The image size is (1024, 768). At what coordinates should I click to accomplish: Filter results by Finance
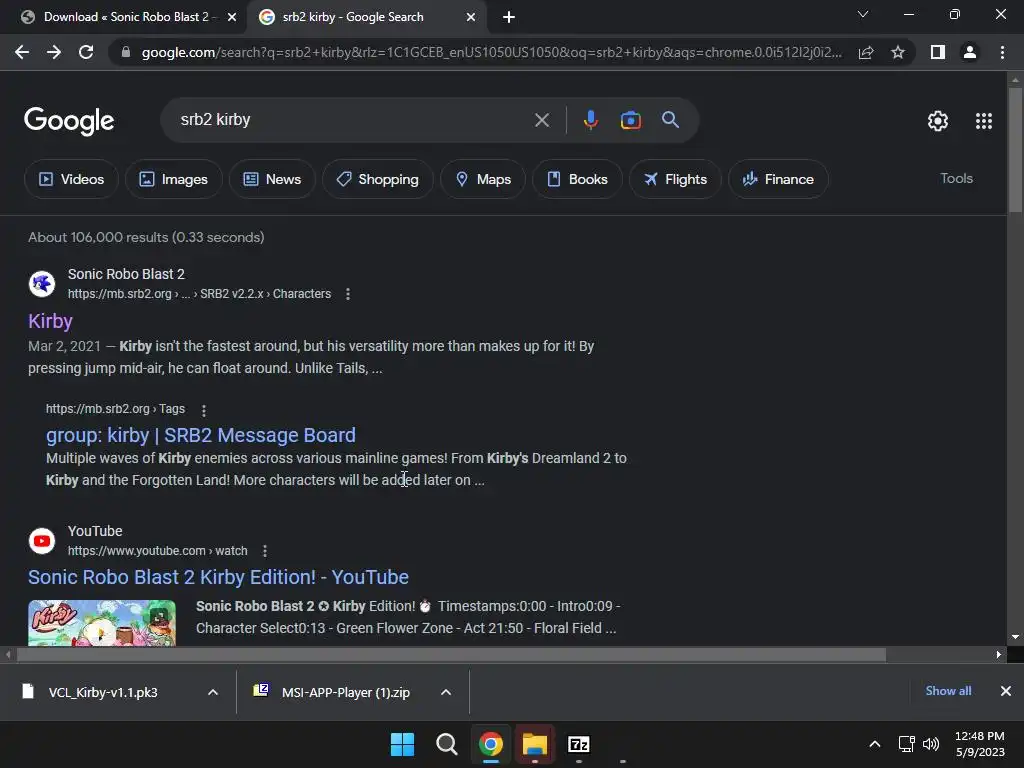[x=778, y=179]
